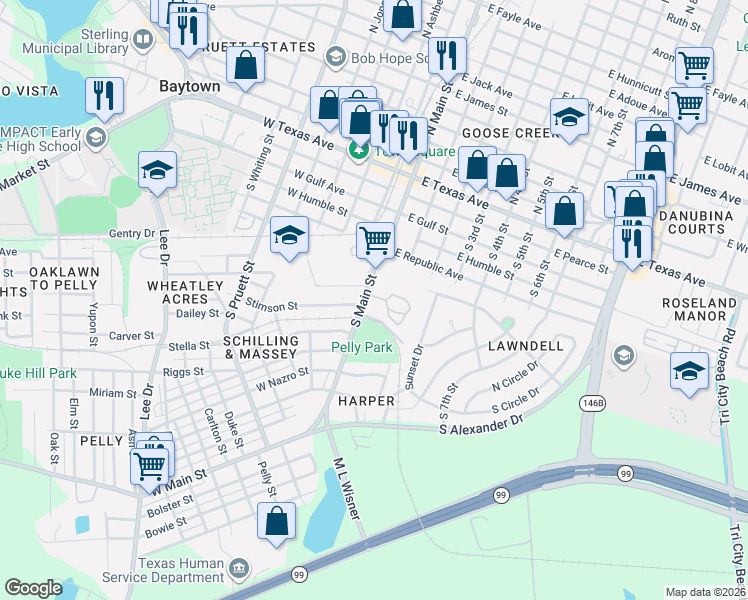Click the restaurant marker near Danubina Courts

click(x=633, y=245)
